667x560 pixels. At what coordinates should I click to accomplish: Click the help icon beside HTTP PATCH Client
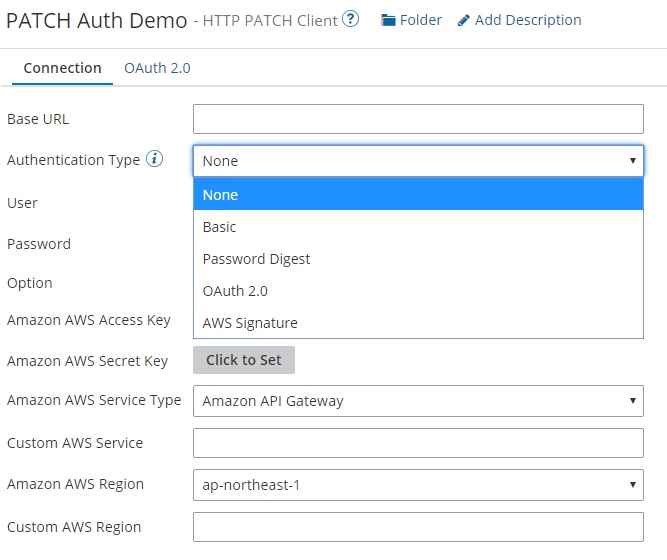pyautogui.click(x=350, y=20)
